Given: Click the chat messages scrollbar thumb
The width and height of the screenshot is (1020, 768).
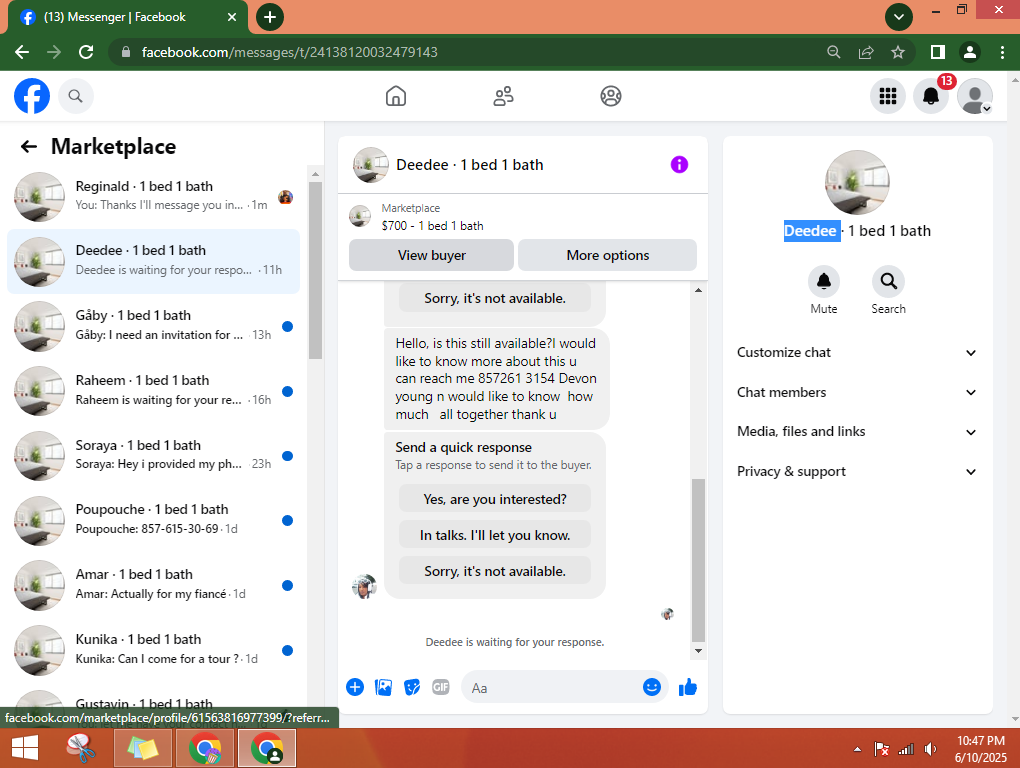Looking at the screenshot, I should pos(698,560).
